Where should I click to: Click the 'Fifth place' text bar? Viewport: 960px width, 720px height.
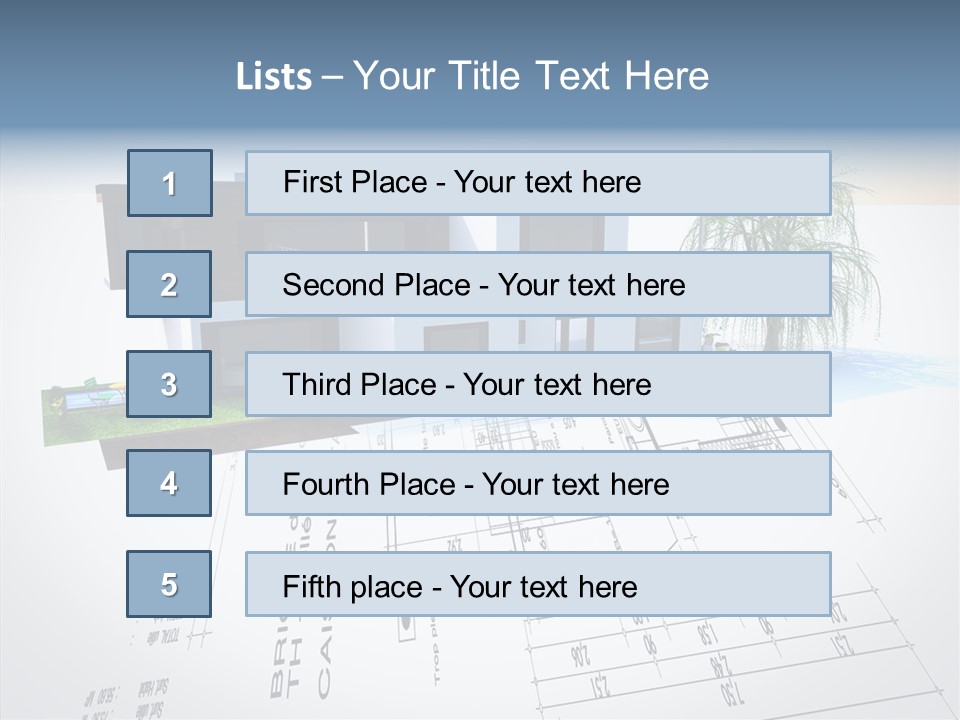point(538,585)
